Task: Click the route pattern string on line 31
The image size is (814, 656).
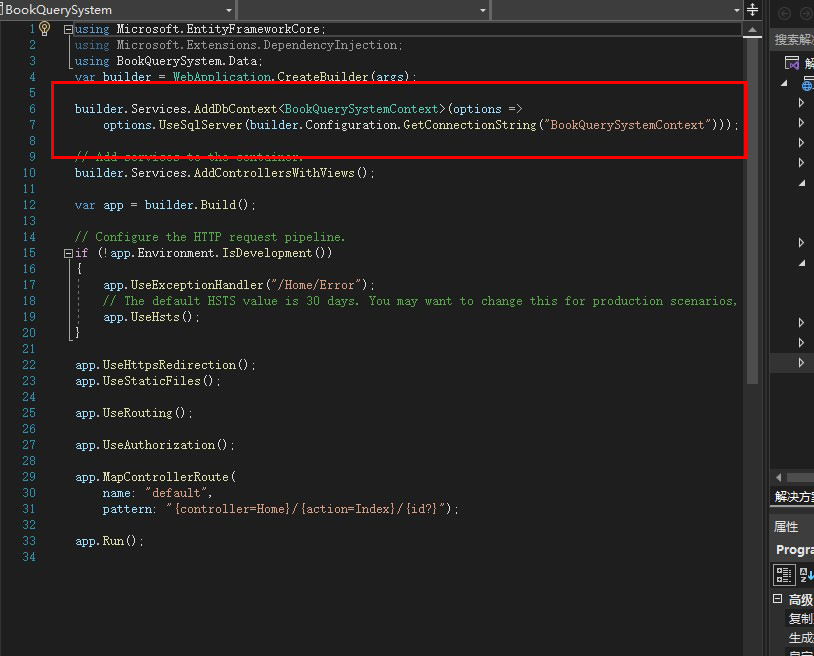Action: 306,509
